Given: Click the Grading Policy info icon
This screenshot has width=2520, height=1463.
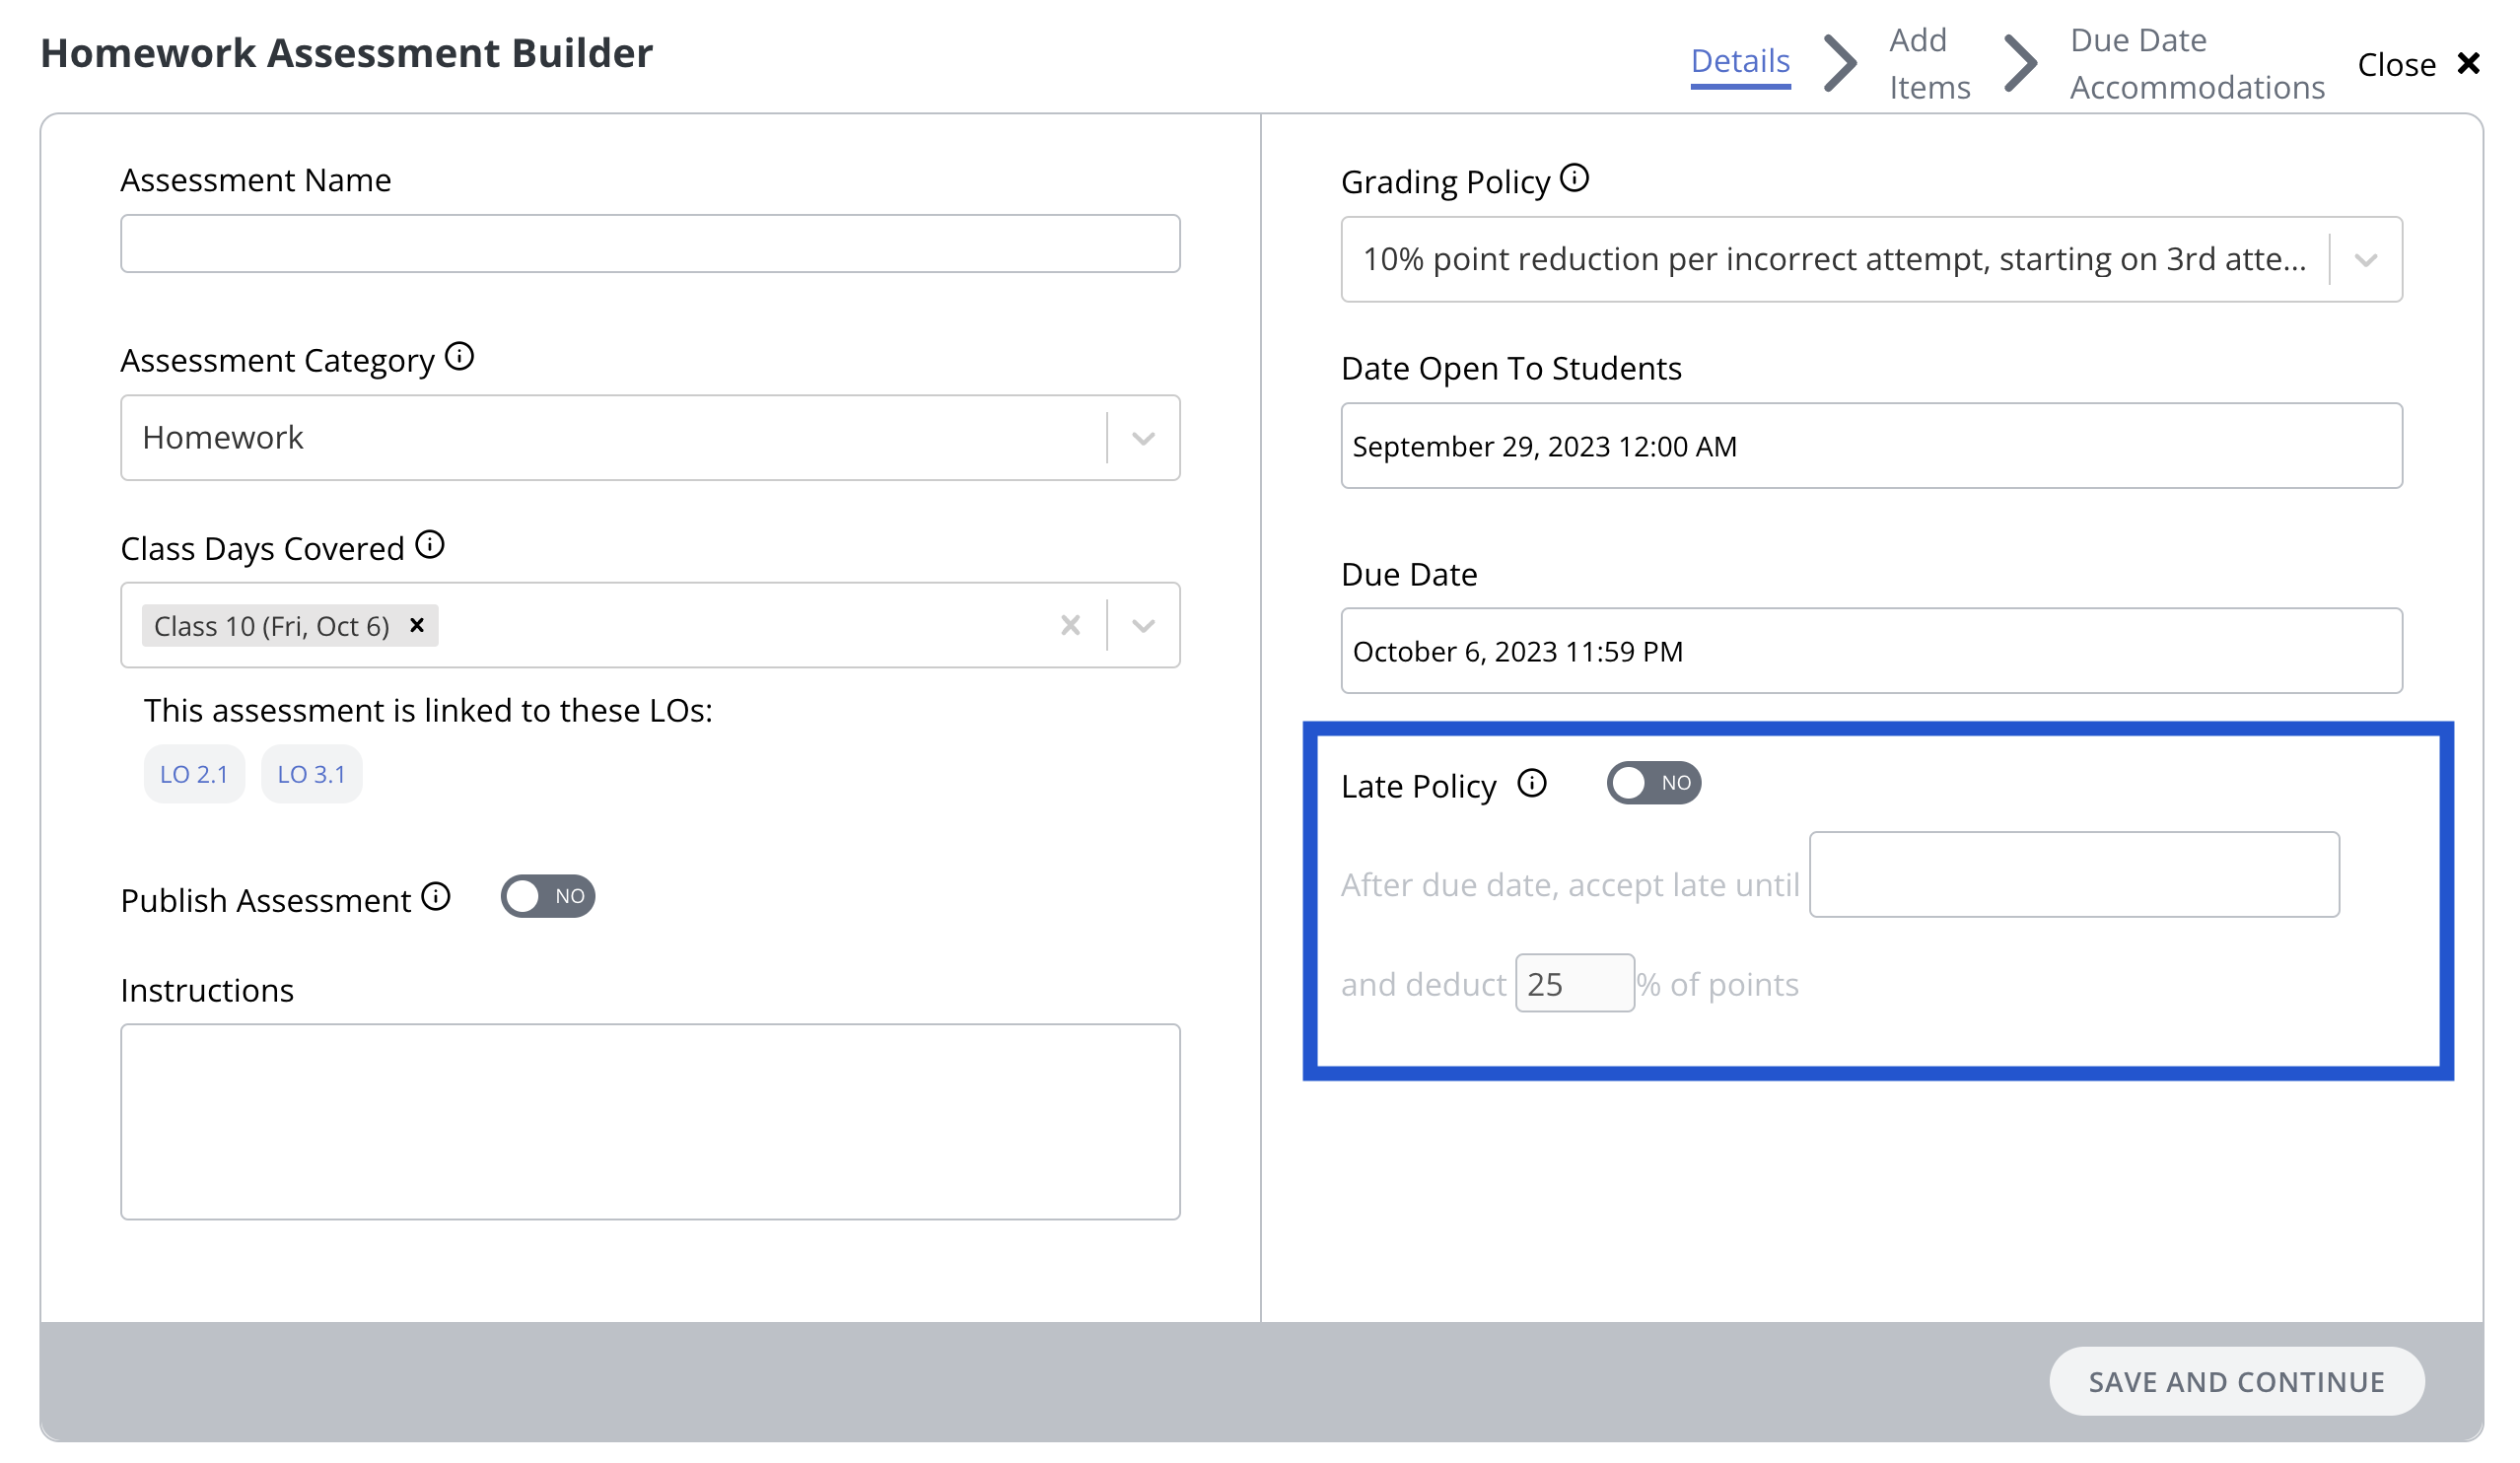Looking at the screenshot, I should click(x=1574, y=179).
